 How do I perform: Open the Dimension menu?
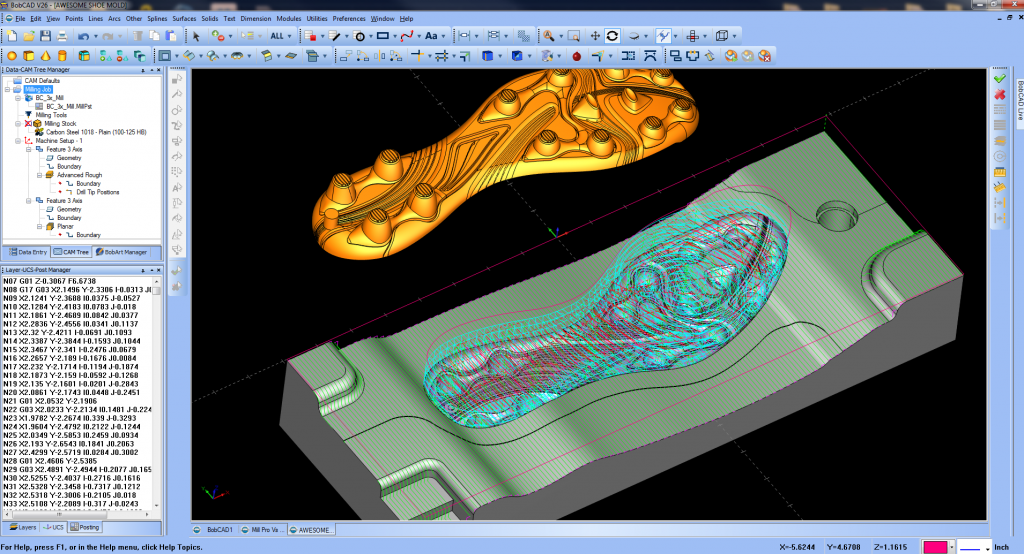[x=255, y=19]
